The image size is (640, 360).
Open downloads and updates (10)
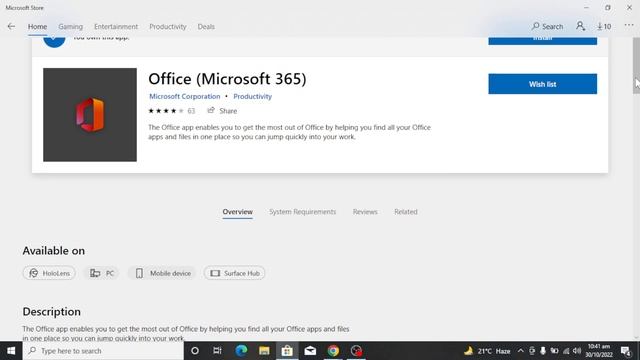tap(604, 27)
